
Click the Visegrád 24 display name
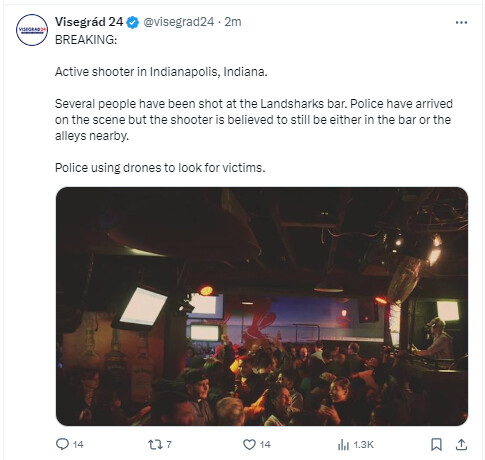click(89, 22)
